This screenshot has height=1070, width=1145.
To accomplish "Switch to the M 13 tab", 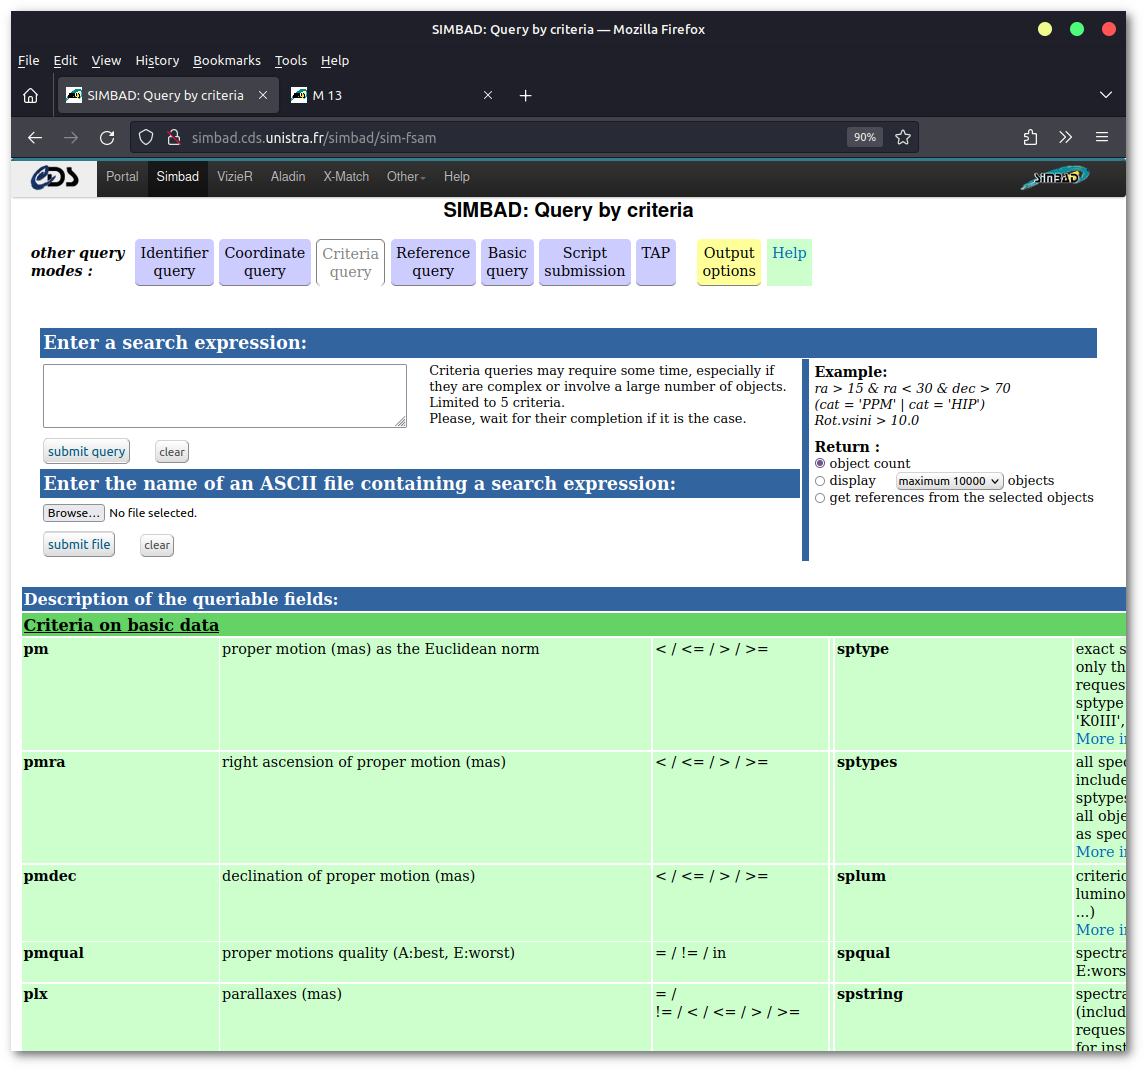I will 391,96.
